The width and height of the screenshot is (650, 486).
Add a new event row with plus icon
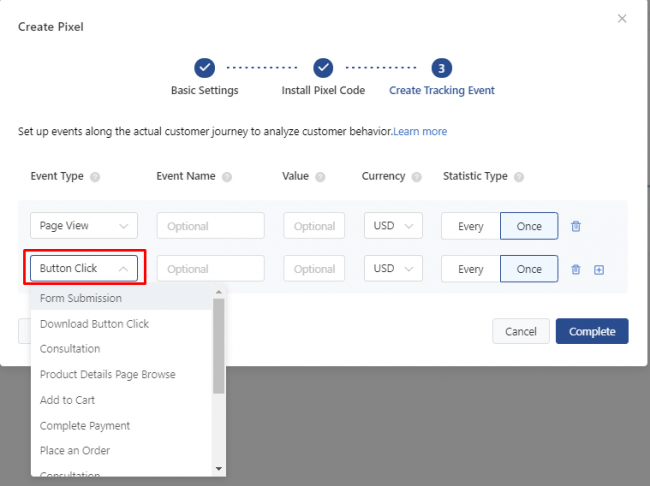tap(599, 269)
